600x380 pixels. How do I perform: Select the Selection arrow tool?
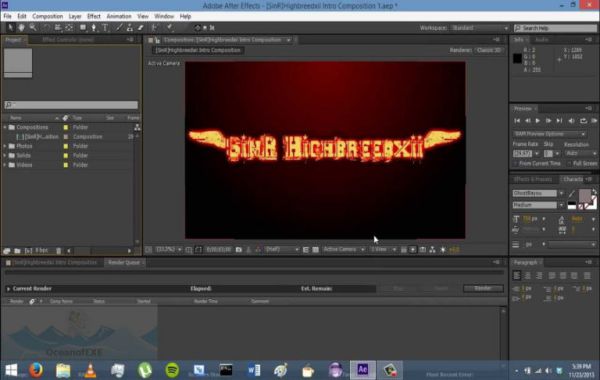[10, 28]
